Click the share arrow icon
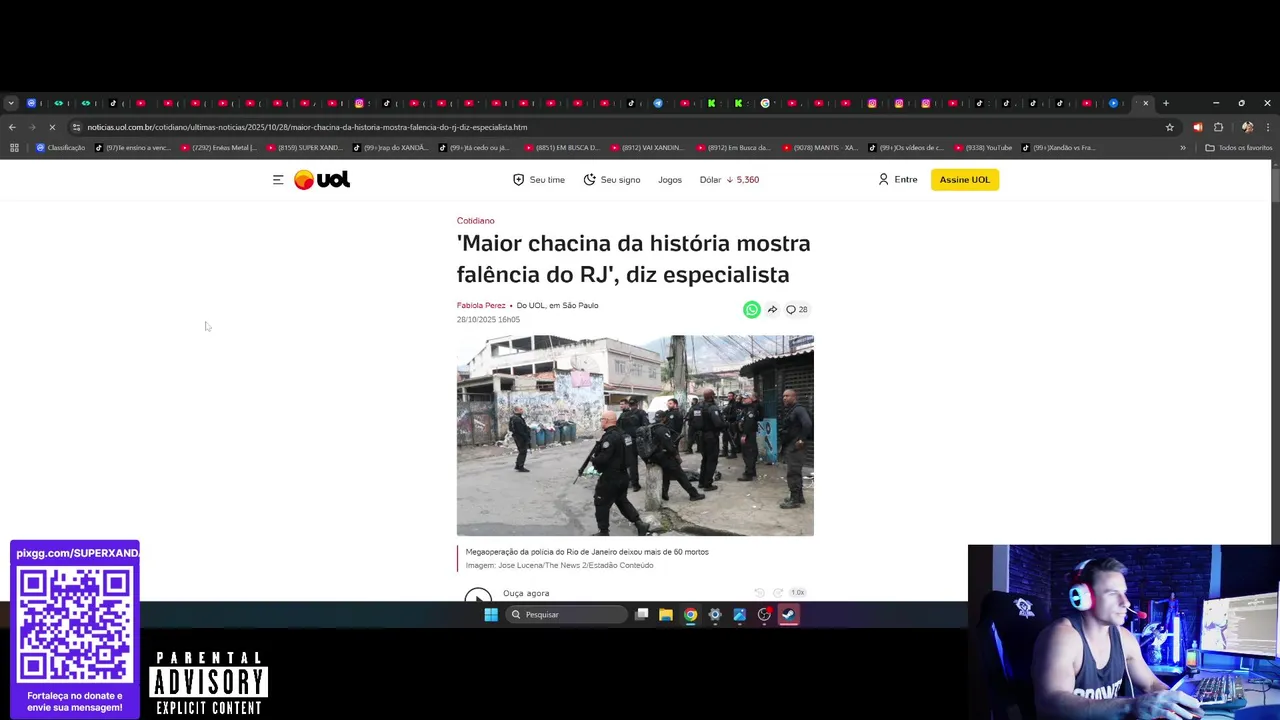This screenshot has width=1280, height=720. (x=772, y=310)
